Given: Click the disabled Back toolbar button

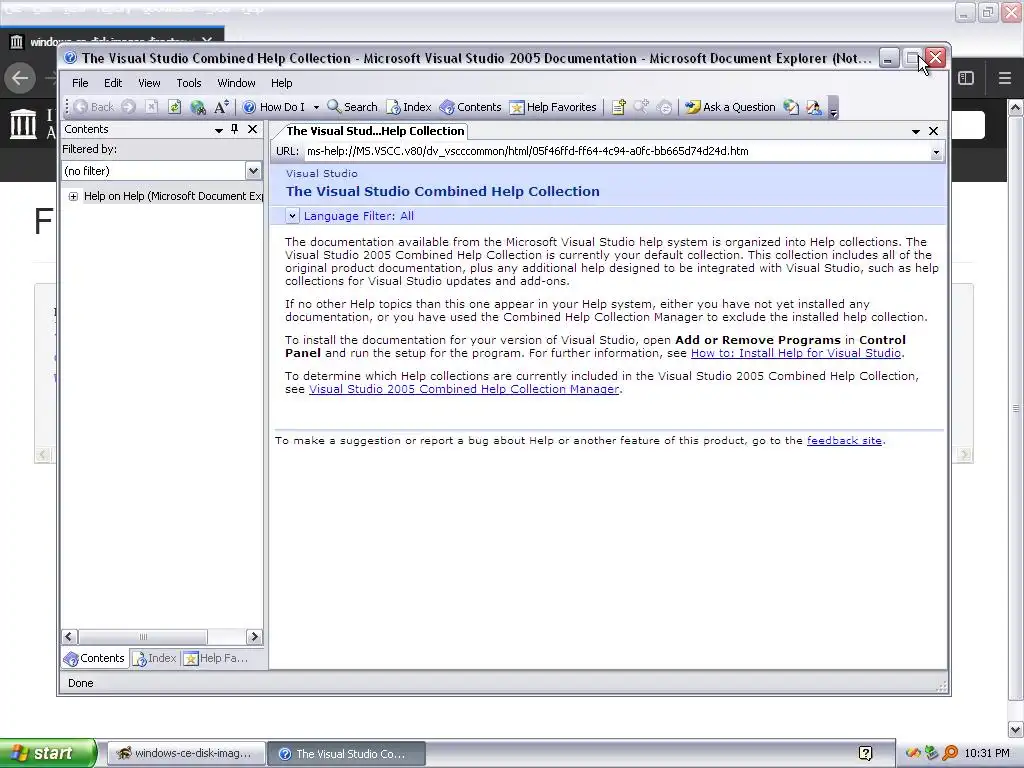Looking at the screenshot, I should pyautogui.click(x=93, y=107).
